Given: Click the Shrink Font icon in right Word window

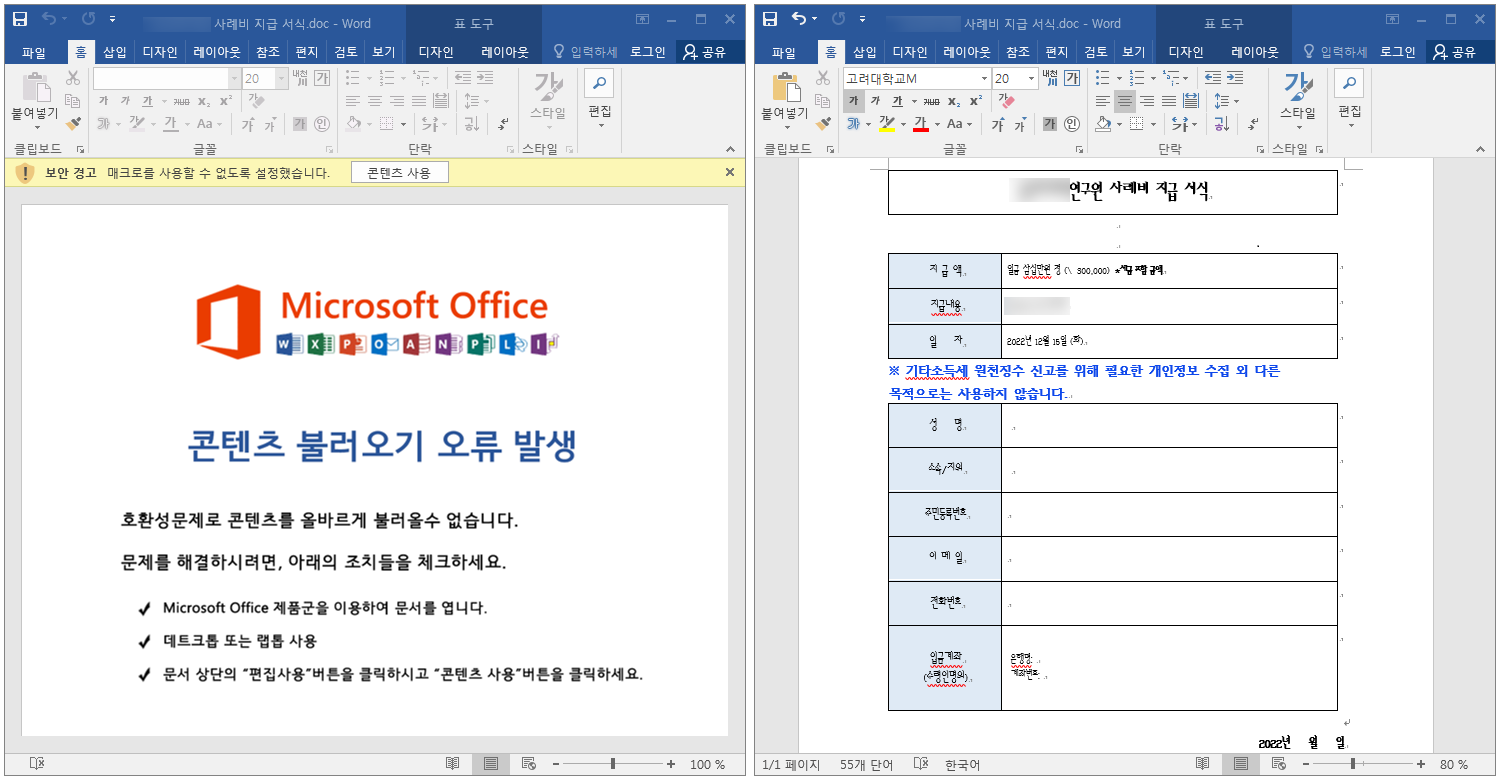Looking at the screenshot, I should (x=1020, y=124).
